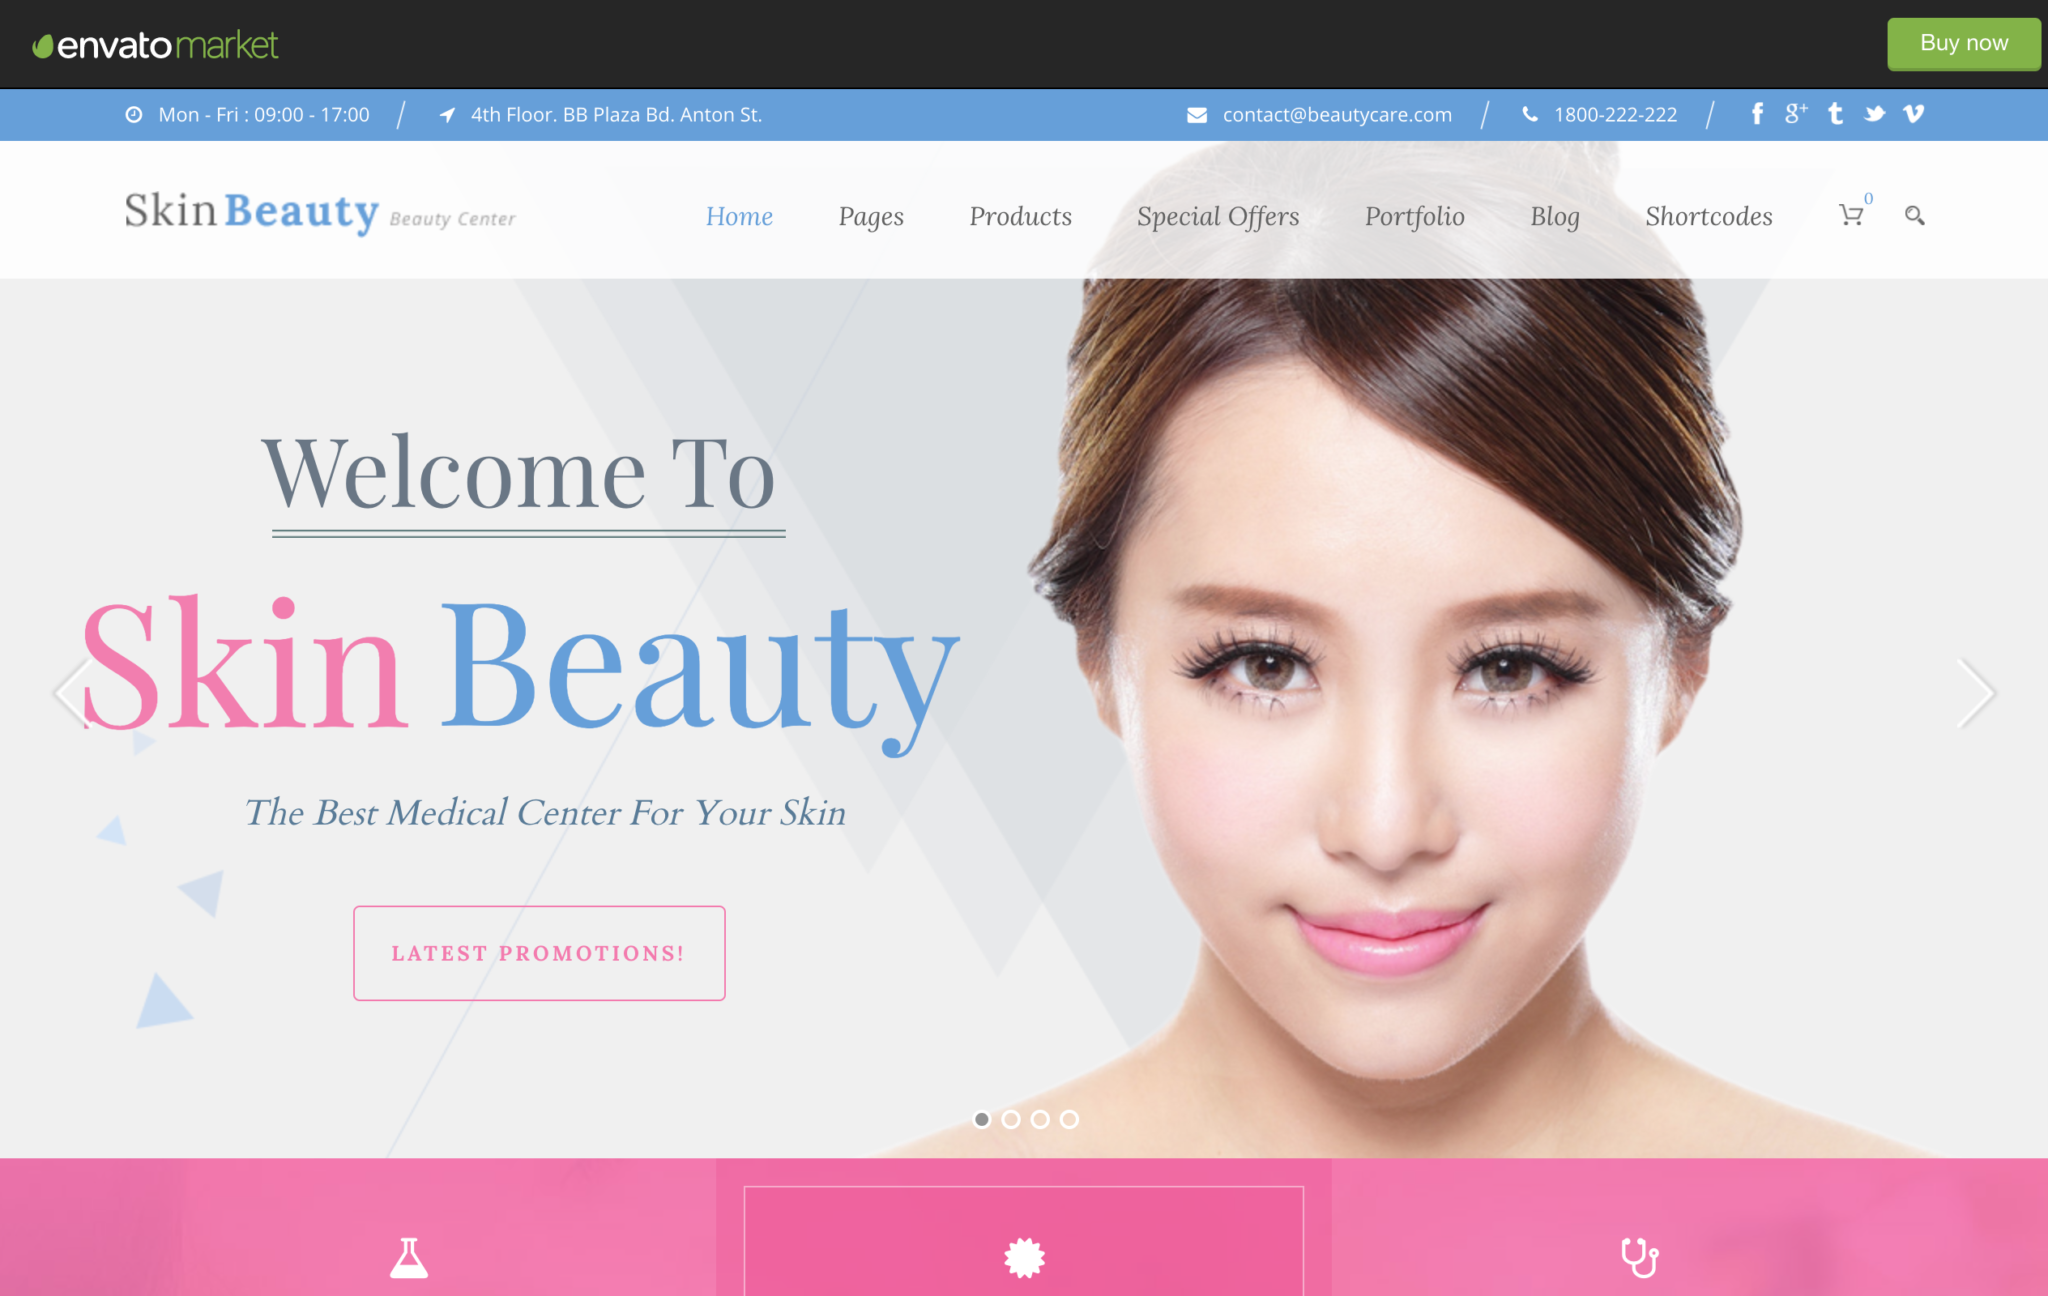The height and width of the screenshot is (1296, 2048).
Task: Open the Facebook page icon
Action: coord(1757,114)
